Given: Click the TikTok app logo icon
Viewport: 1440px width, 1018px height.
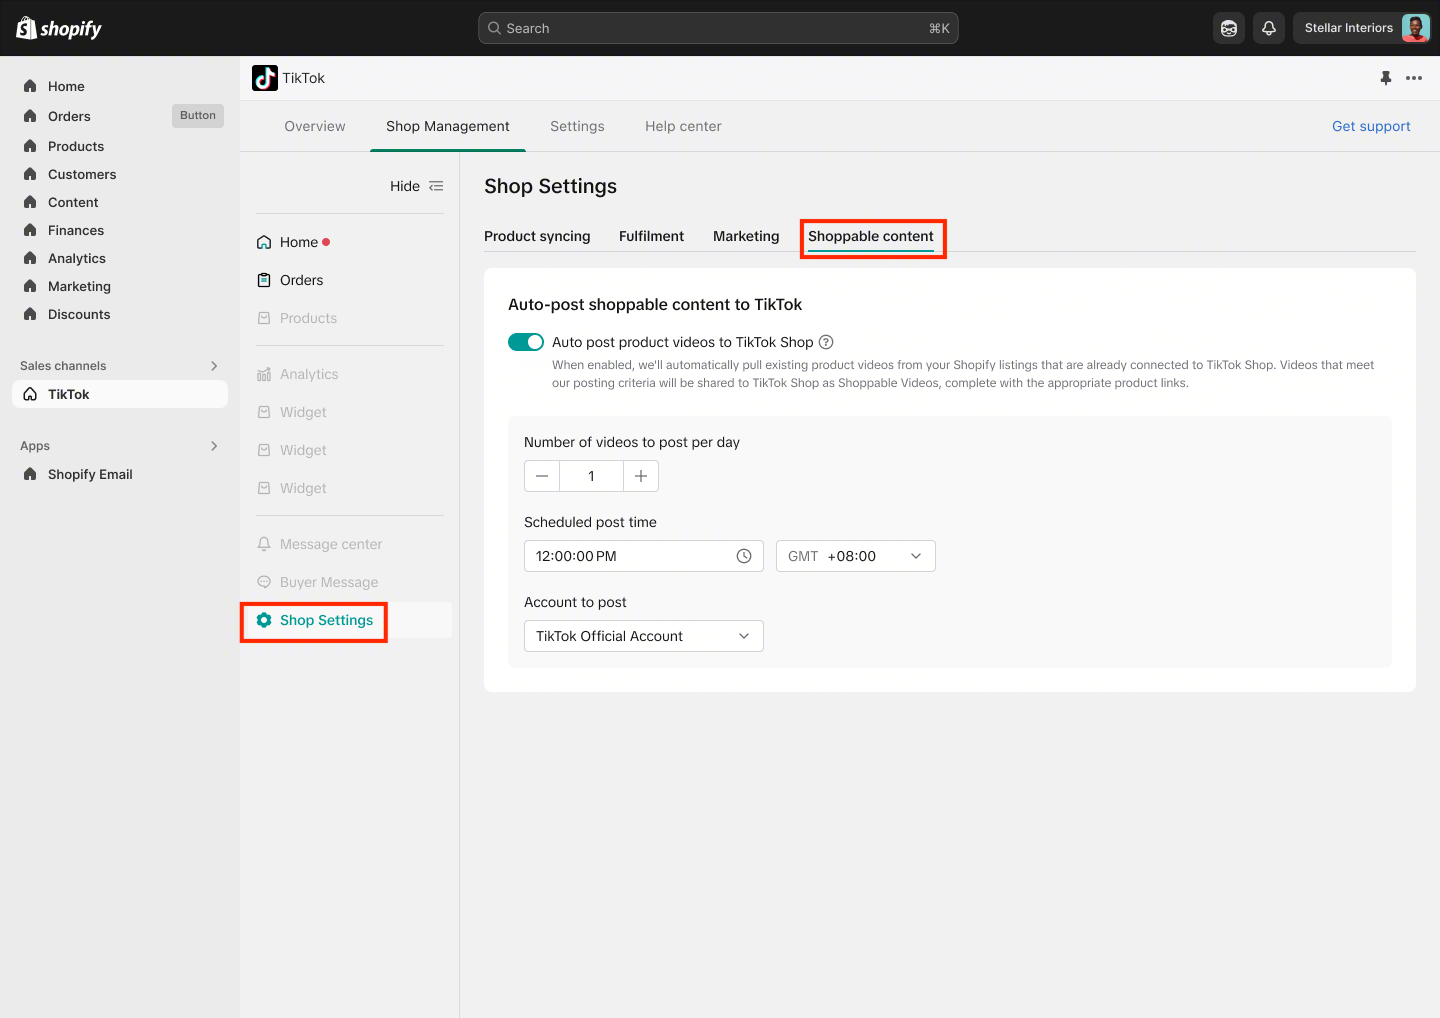Looking at the screenshot, I should [265, 78].
